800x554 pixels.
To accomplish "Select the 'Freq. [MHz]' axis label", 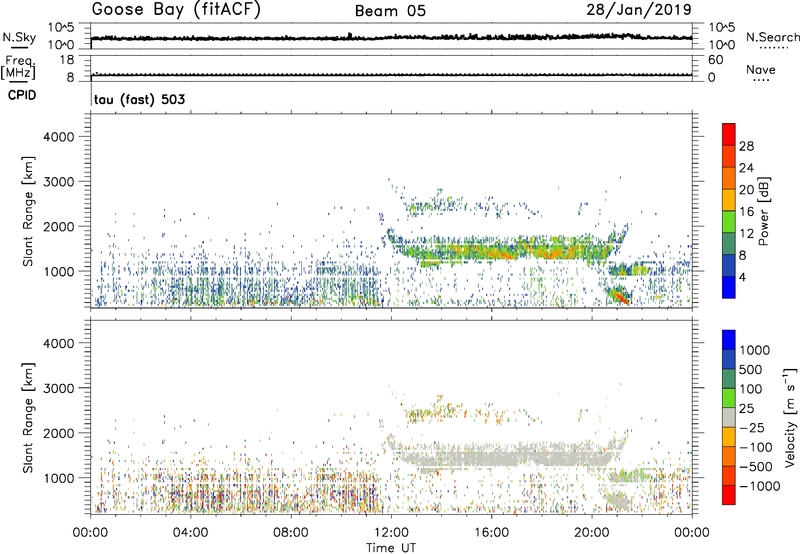I will click(x=18, y=68).
